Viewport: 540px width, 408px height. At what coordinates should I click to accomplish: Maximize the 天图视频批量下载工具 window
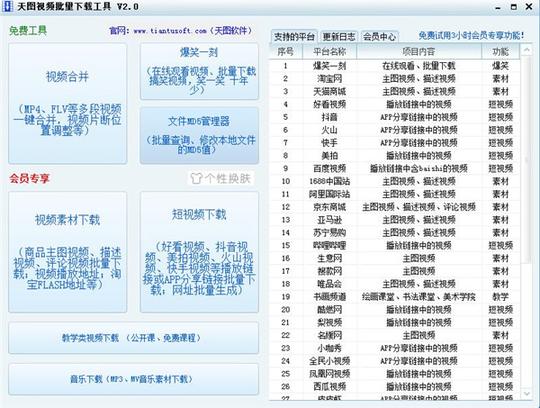(513, 7)
